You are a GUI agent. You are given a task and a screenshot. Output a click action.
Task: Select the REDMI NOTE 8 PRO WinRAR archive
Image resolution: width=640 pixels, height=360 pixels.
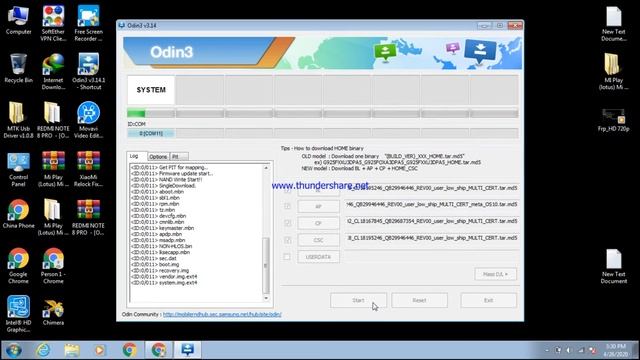pyautogui.click(x=88, y=217)
